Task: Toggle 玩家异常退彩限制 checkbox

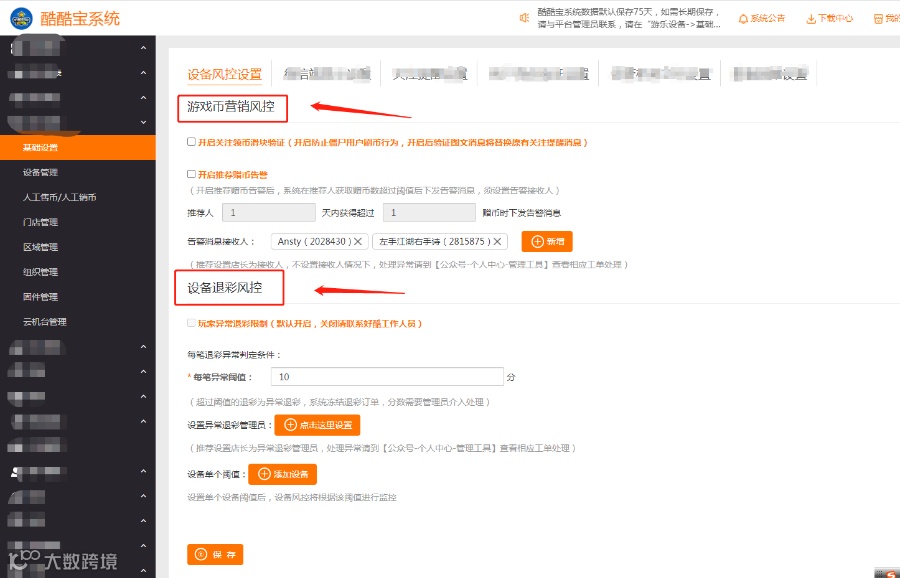Action: tap(191, 323)
